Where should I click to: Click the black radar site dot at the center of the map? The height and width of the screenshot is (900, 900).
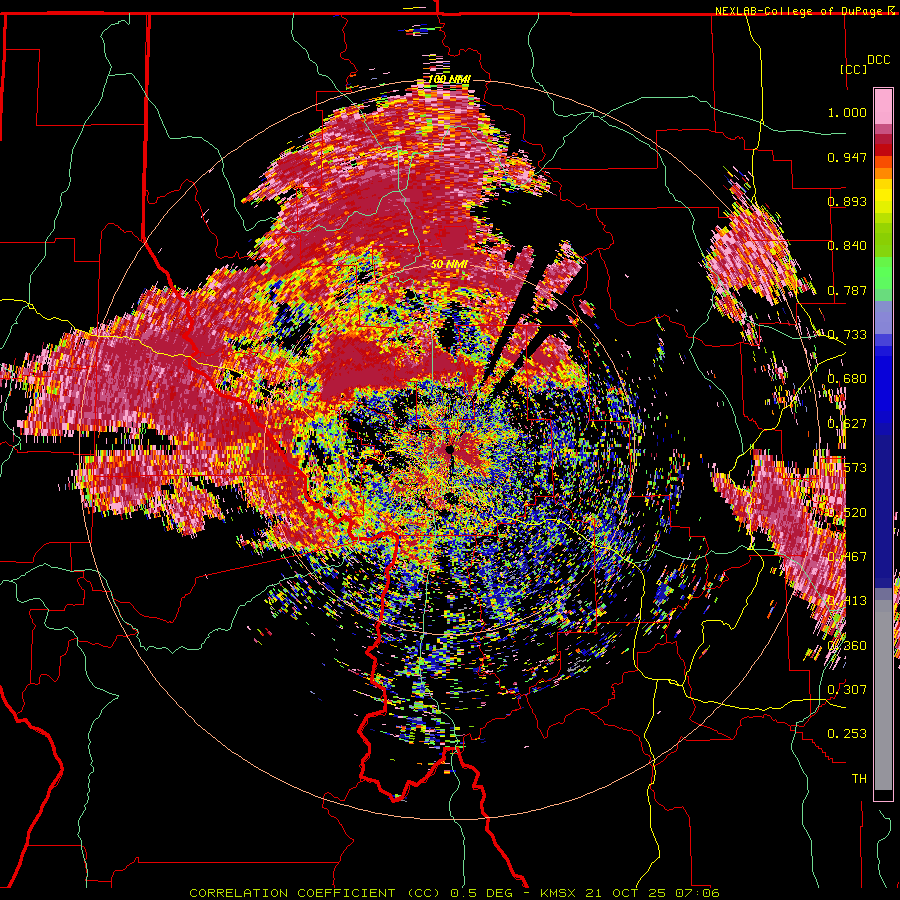tap(450, 449)
